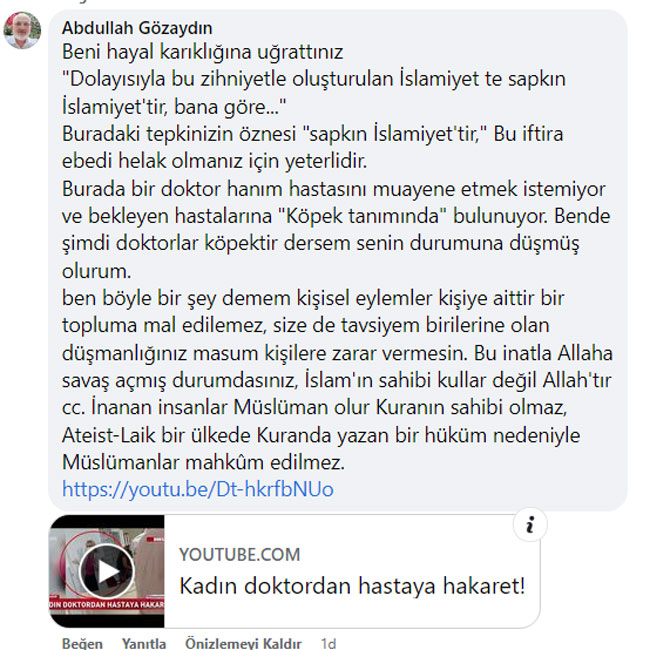Click the 'Ateist-Laik bir ülkede' sentence
The image size is (650, 650).
321,436
